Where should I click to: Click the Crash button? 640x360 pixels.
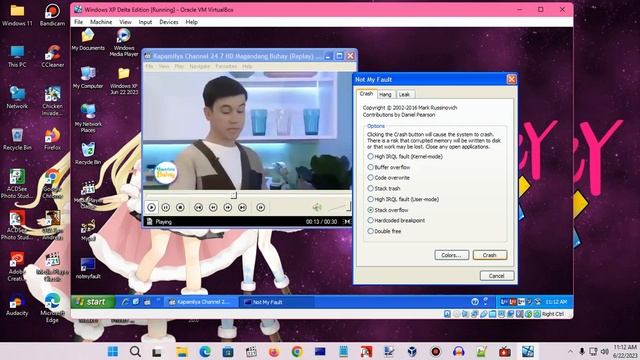pyautogui.click(x=490, y=255)
